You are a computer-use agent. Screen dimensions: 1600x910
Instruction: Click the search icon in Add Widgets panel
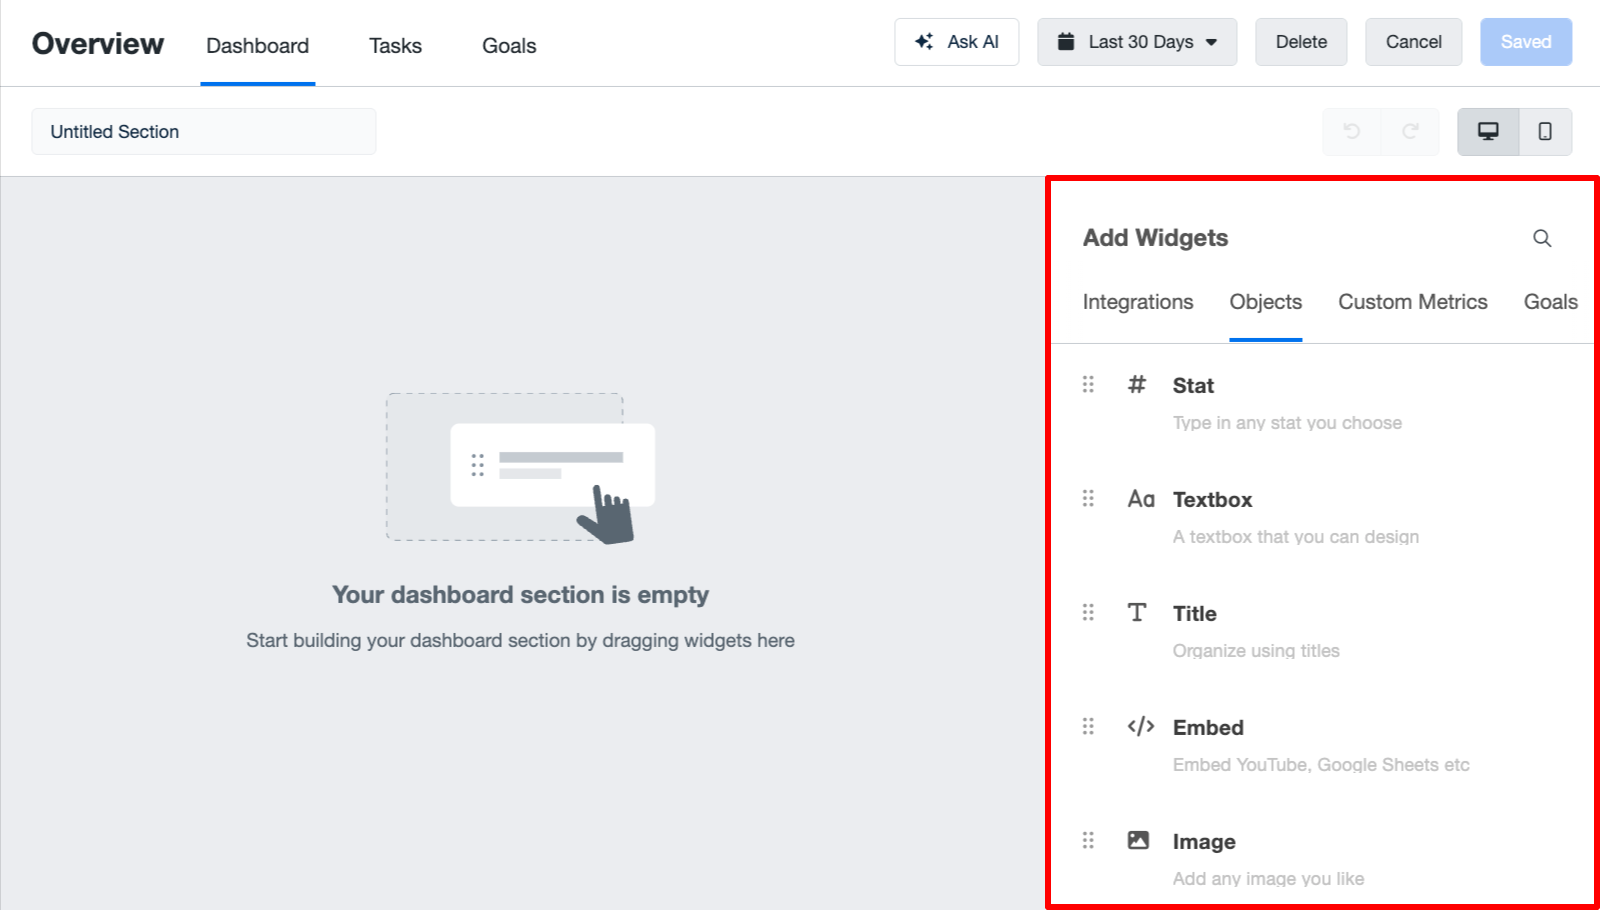pos(1541,238)
